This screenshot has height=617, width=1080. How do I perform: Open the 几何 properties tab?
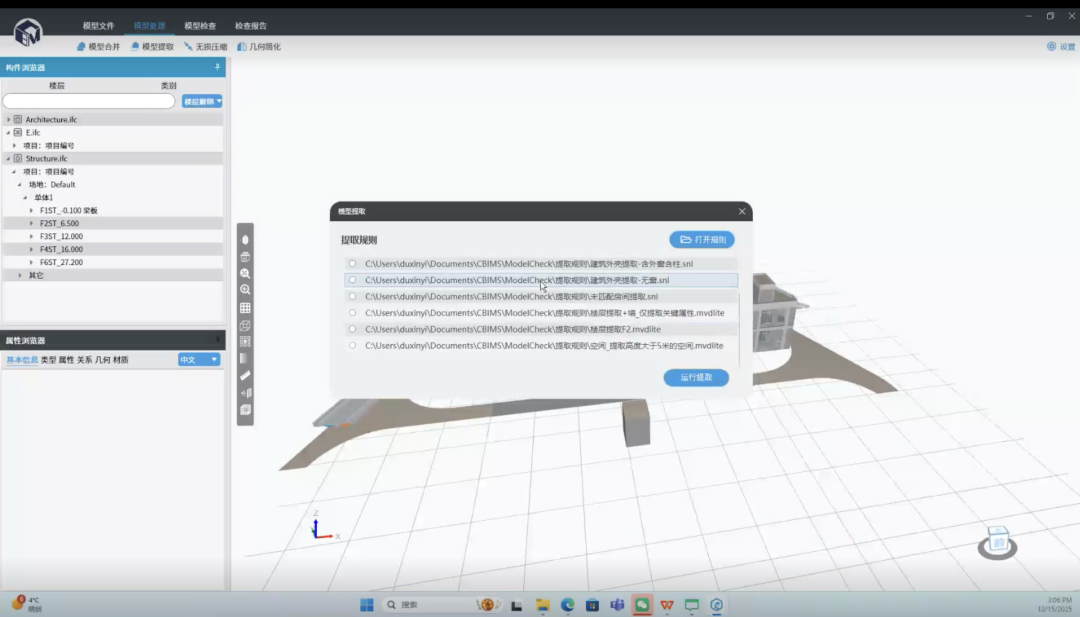click(103, 360)
